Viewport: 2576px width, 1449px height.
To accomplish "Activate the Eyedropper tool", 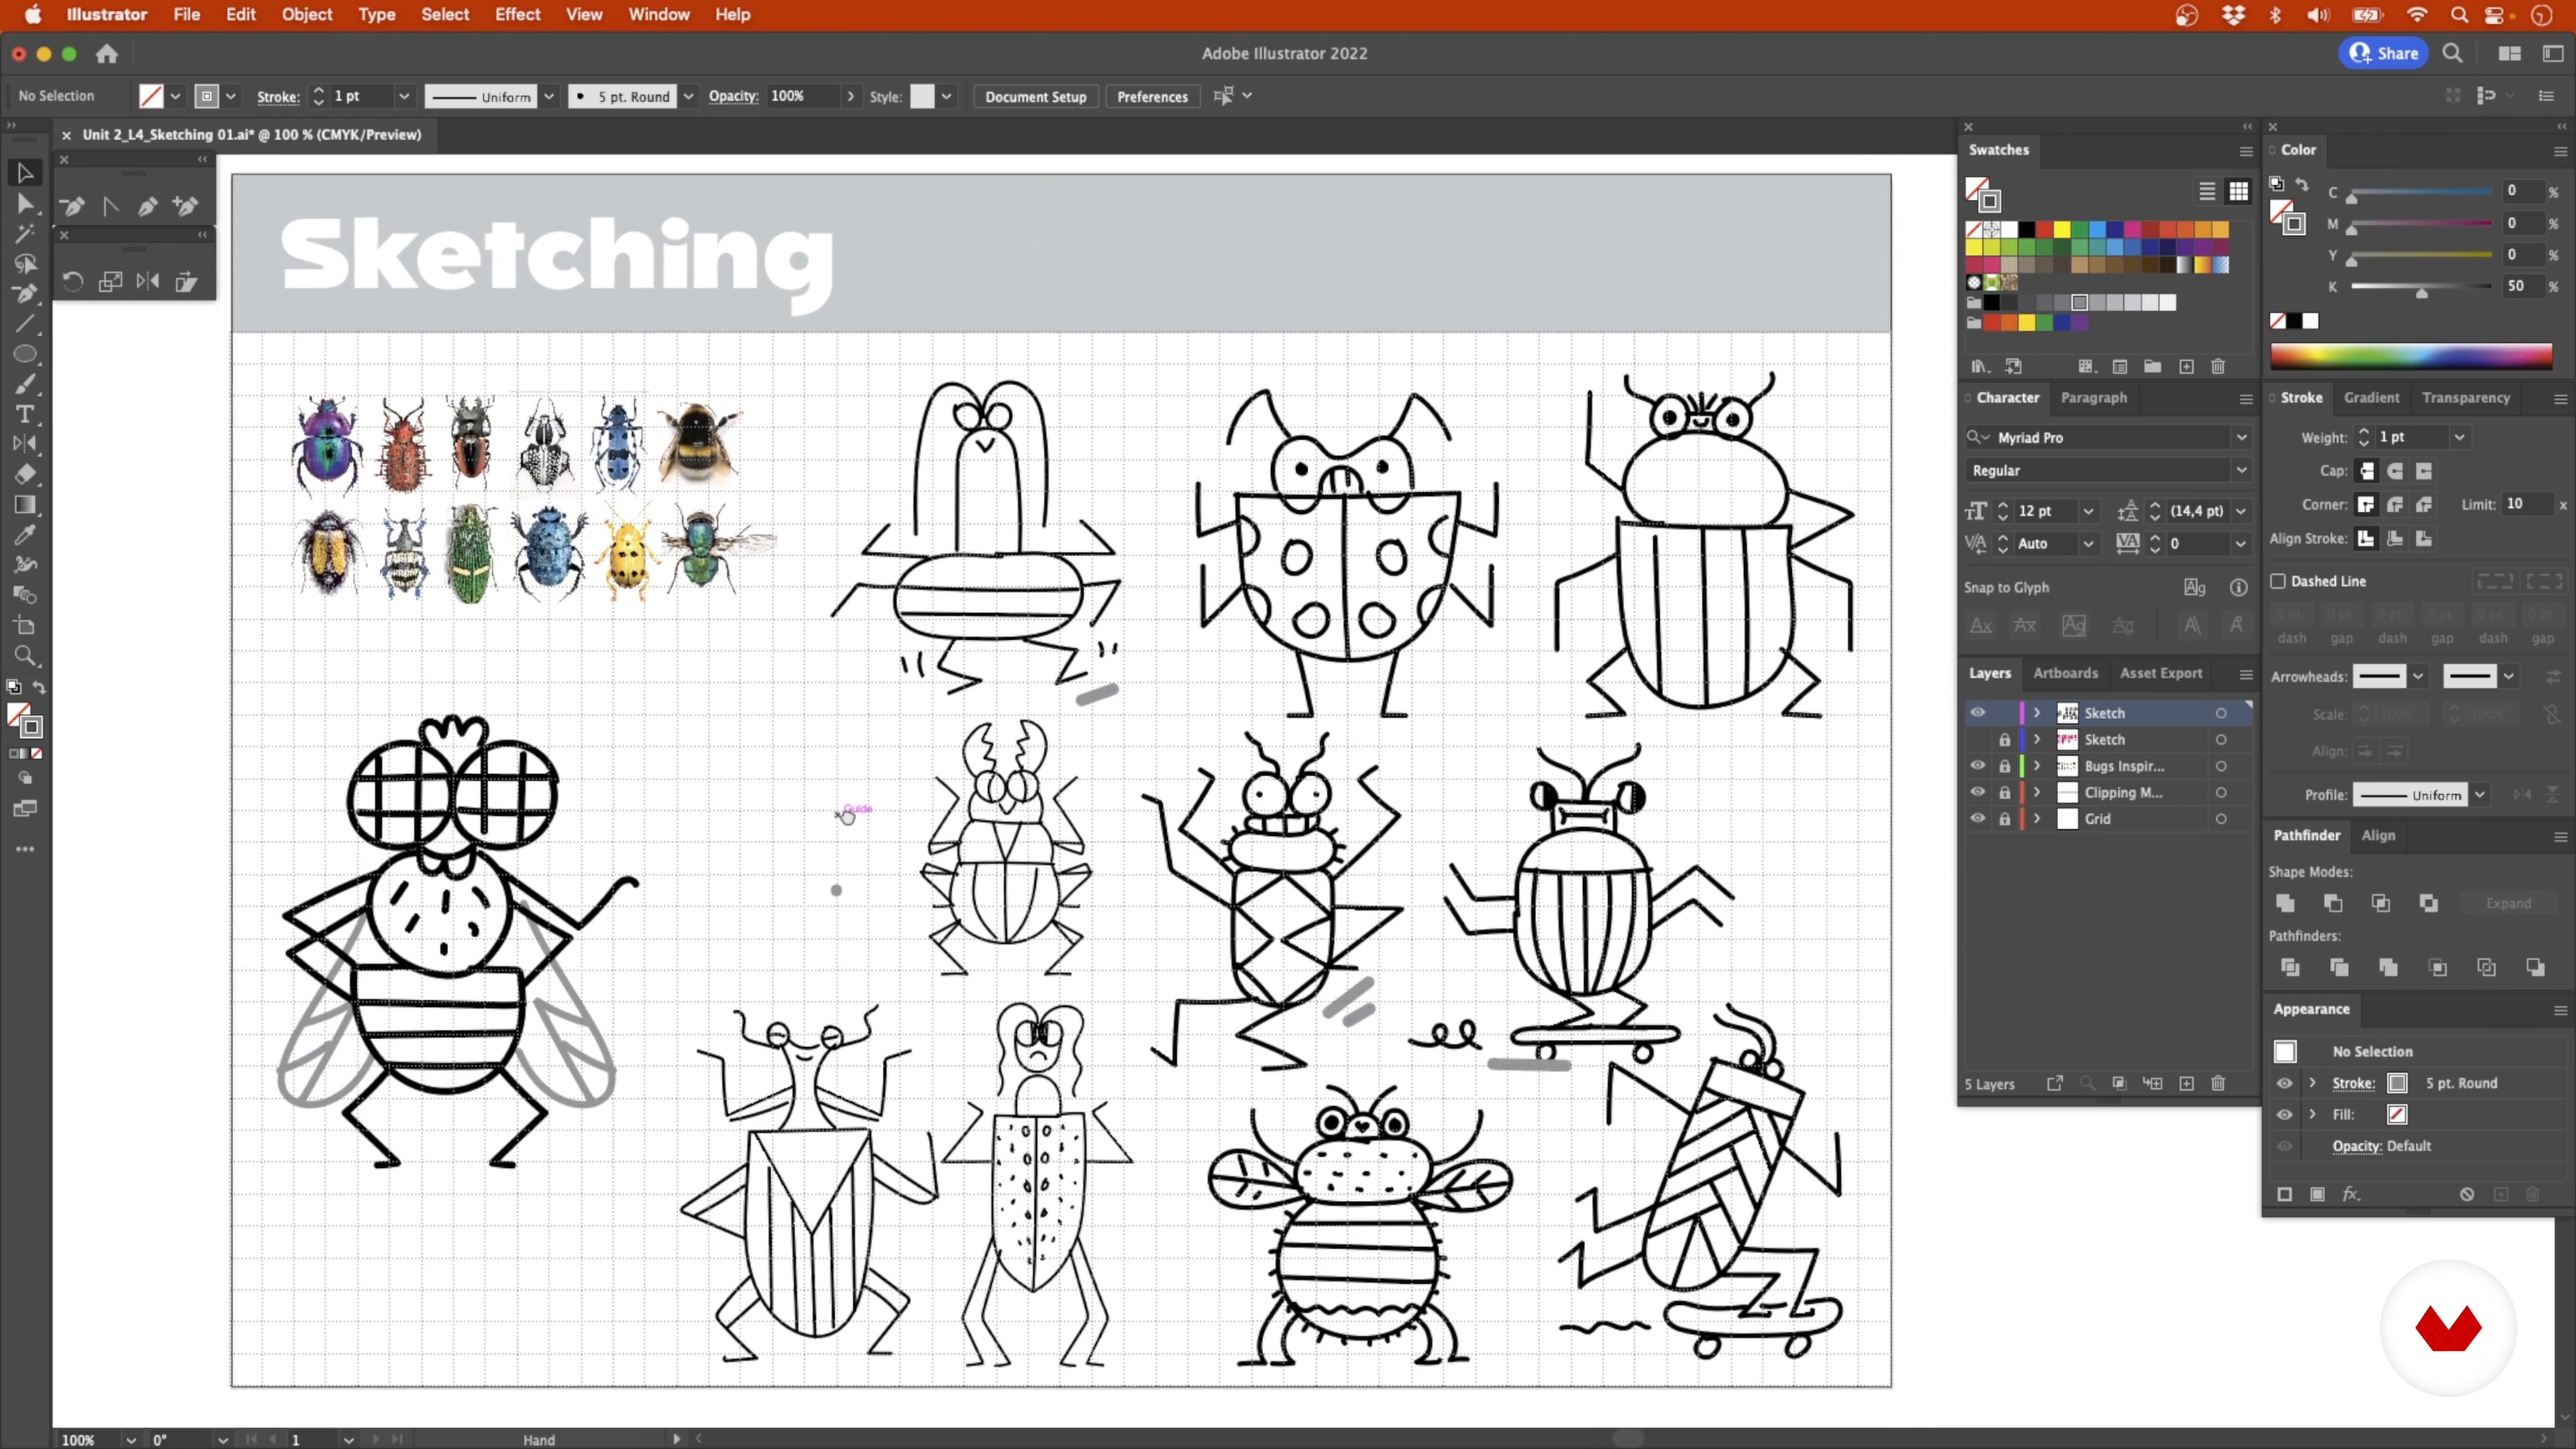I will [x=25, y=534].
